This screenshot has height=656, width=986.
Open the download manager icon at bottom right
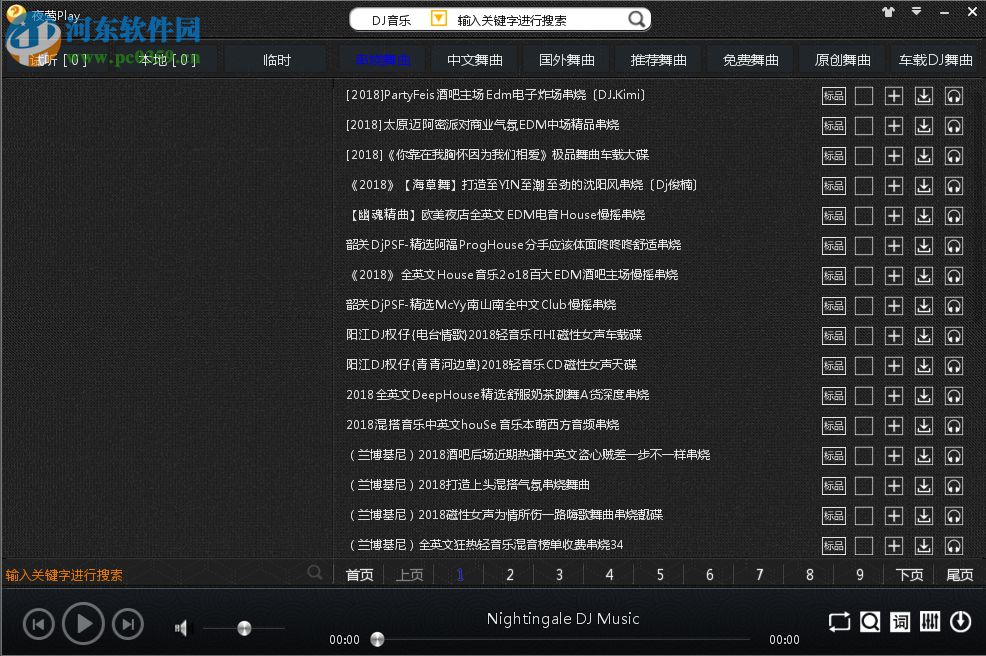point(959,621)
